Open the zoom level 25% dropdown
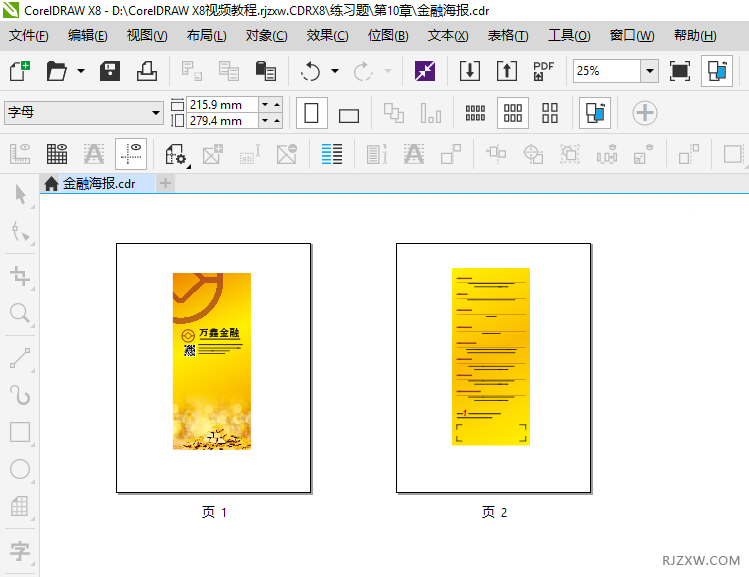 click(x=649, y=71)
